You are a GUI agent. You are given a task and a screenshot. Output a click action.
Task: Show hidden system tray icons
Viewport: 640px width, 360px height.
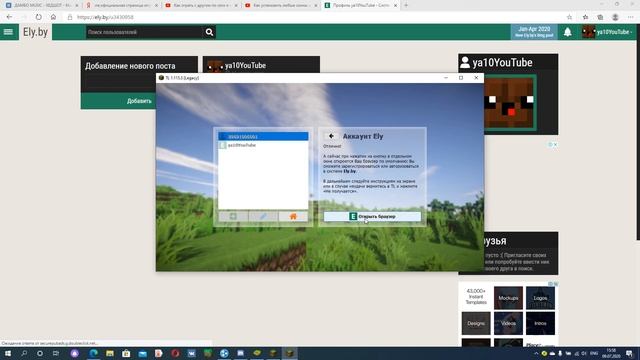coord(536,353)
